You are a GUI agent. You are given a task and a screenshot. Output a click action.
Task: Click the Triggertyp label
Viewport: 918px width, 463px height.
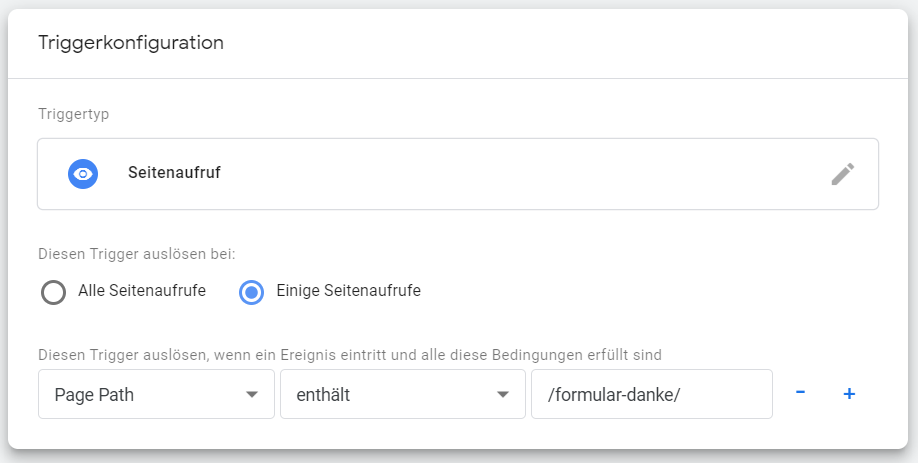point(74,114)
